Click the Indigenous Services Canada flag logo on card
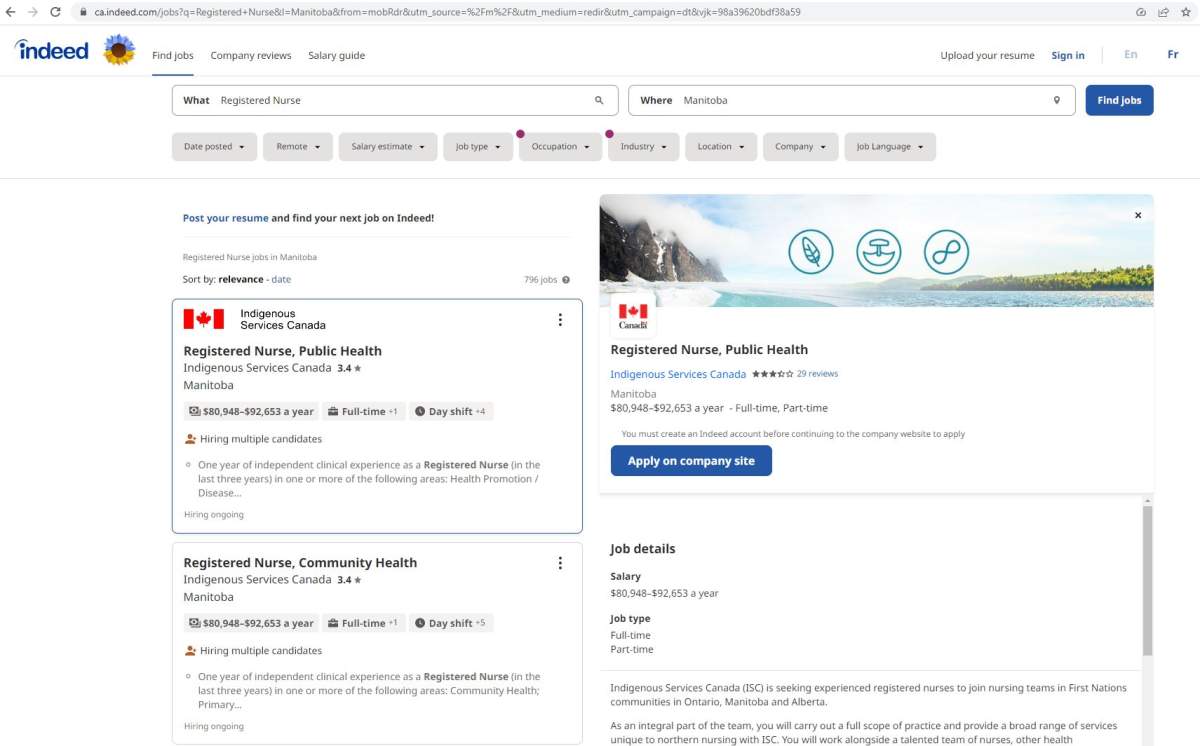Screen dimensions: 1200x746 tap(204, 319)
